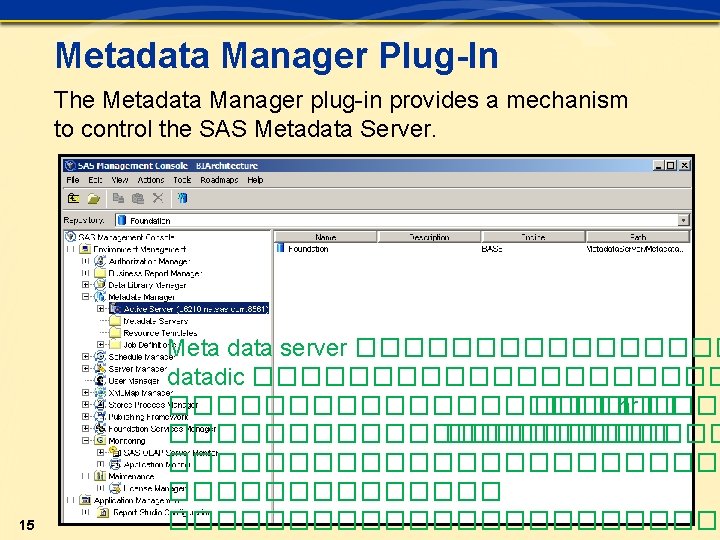Click the up-one-level folder toolbar icon
720x540 pixels.
click(73, 198)
